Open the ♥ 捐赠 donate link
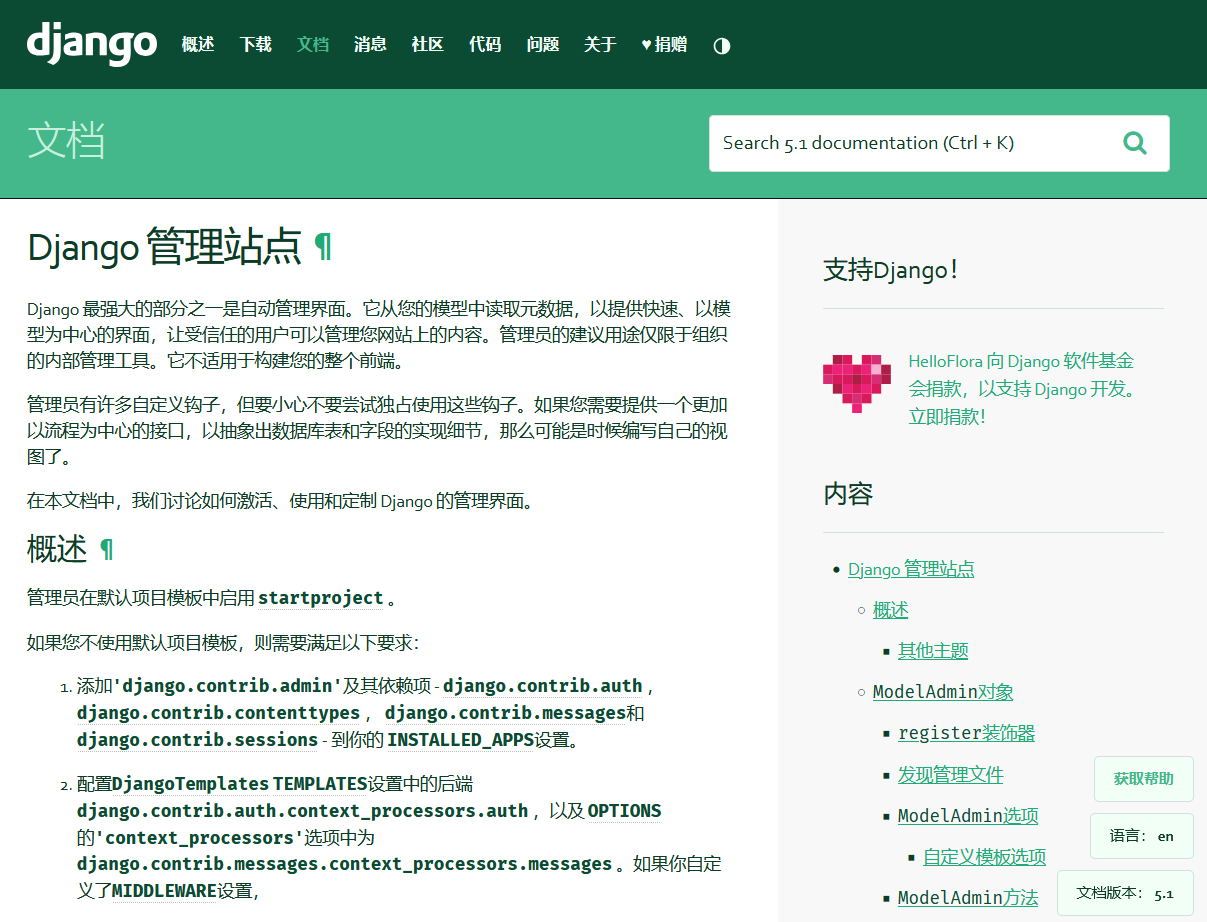 pos(664,44)
